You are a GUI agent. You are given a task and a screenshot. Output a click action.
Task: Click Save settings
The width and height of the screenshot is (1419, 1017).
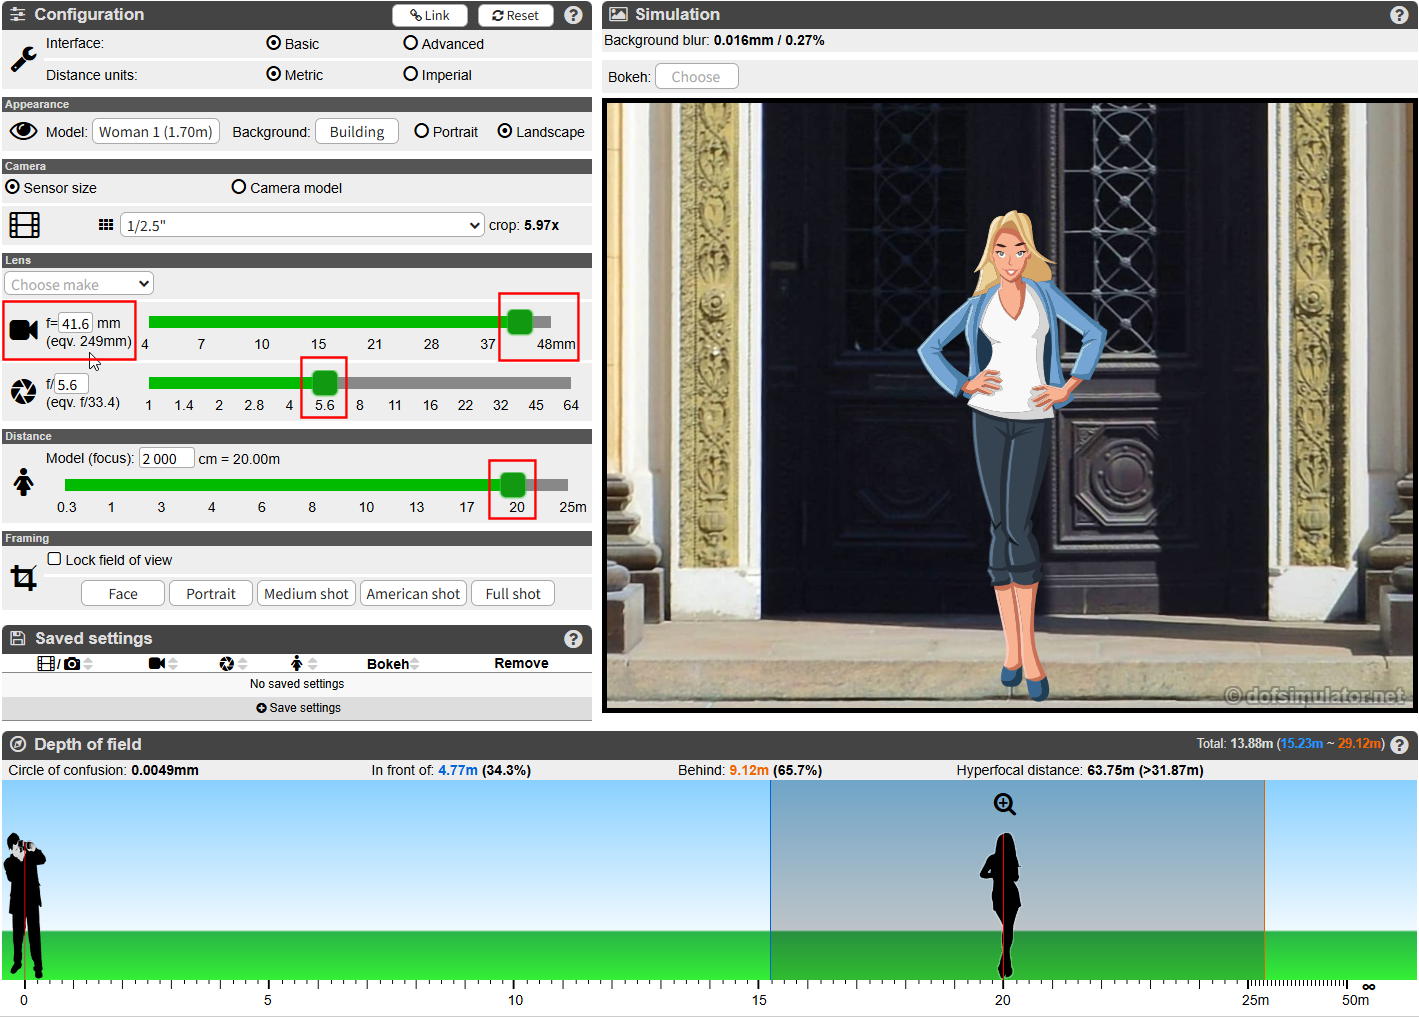(298, 708)
